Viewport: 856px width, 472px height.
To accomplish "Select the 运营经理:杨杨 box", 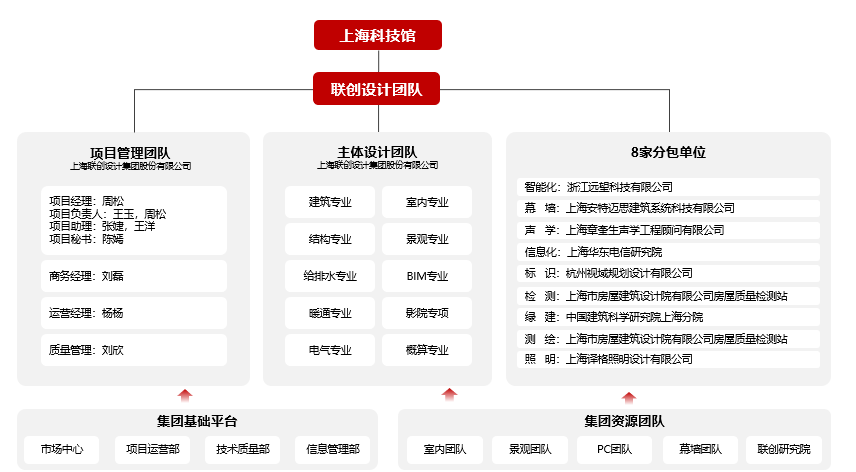I will click(x=134, y=313).
